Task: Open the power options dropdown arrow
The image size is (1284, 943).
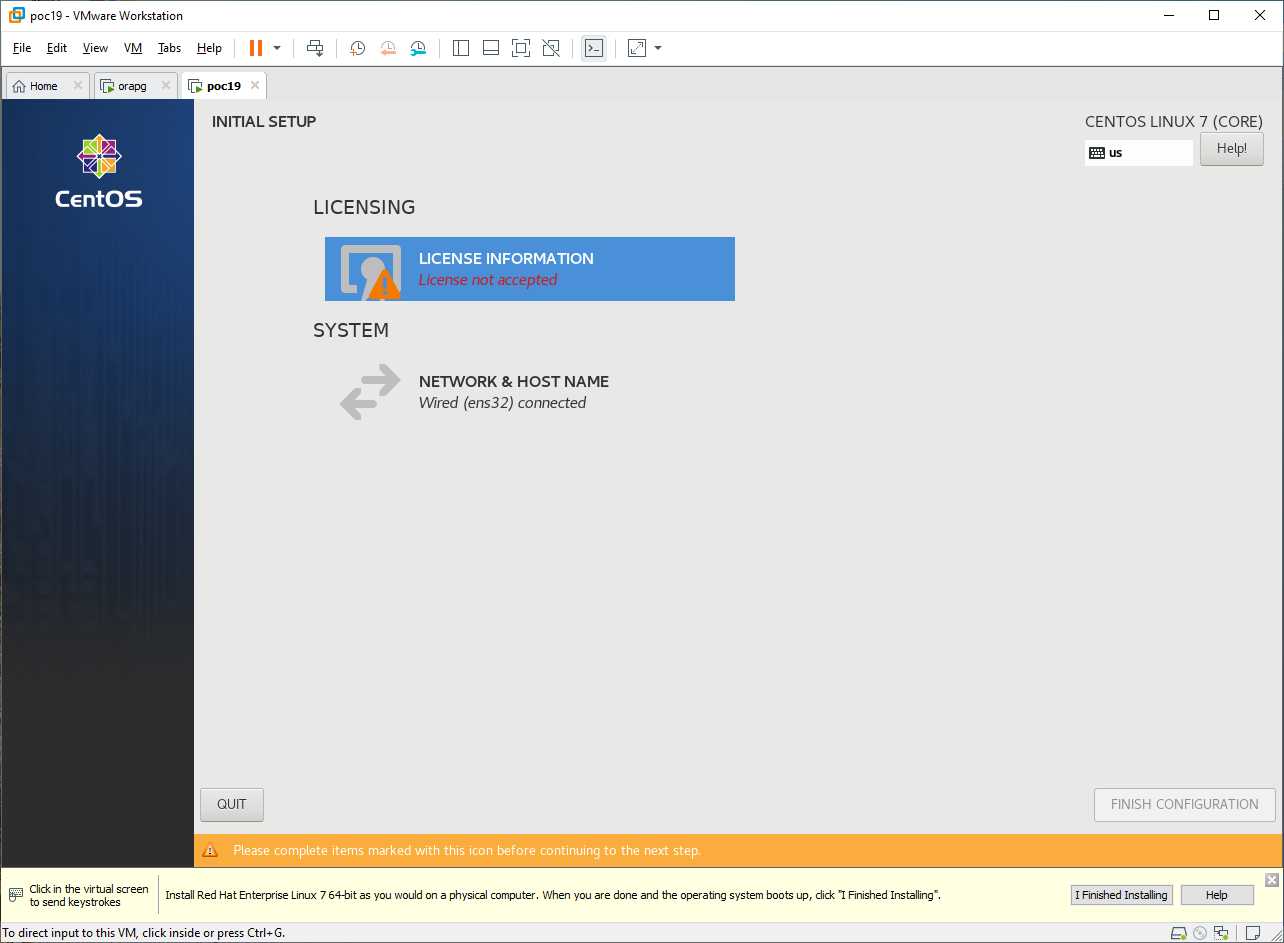Action: point(277,48)
